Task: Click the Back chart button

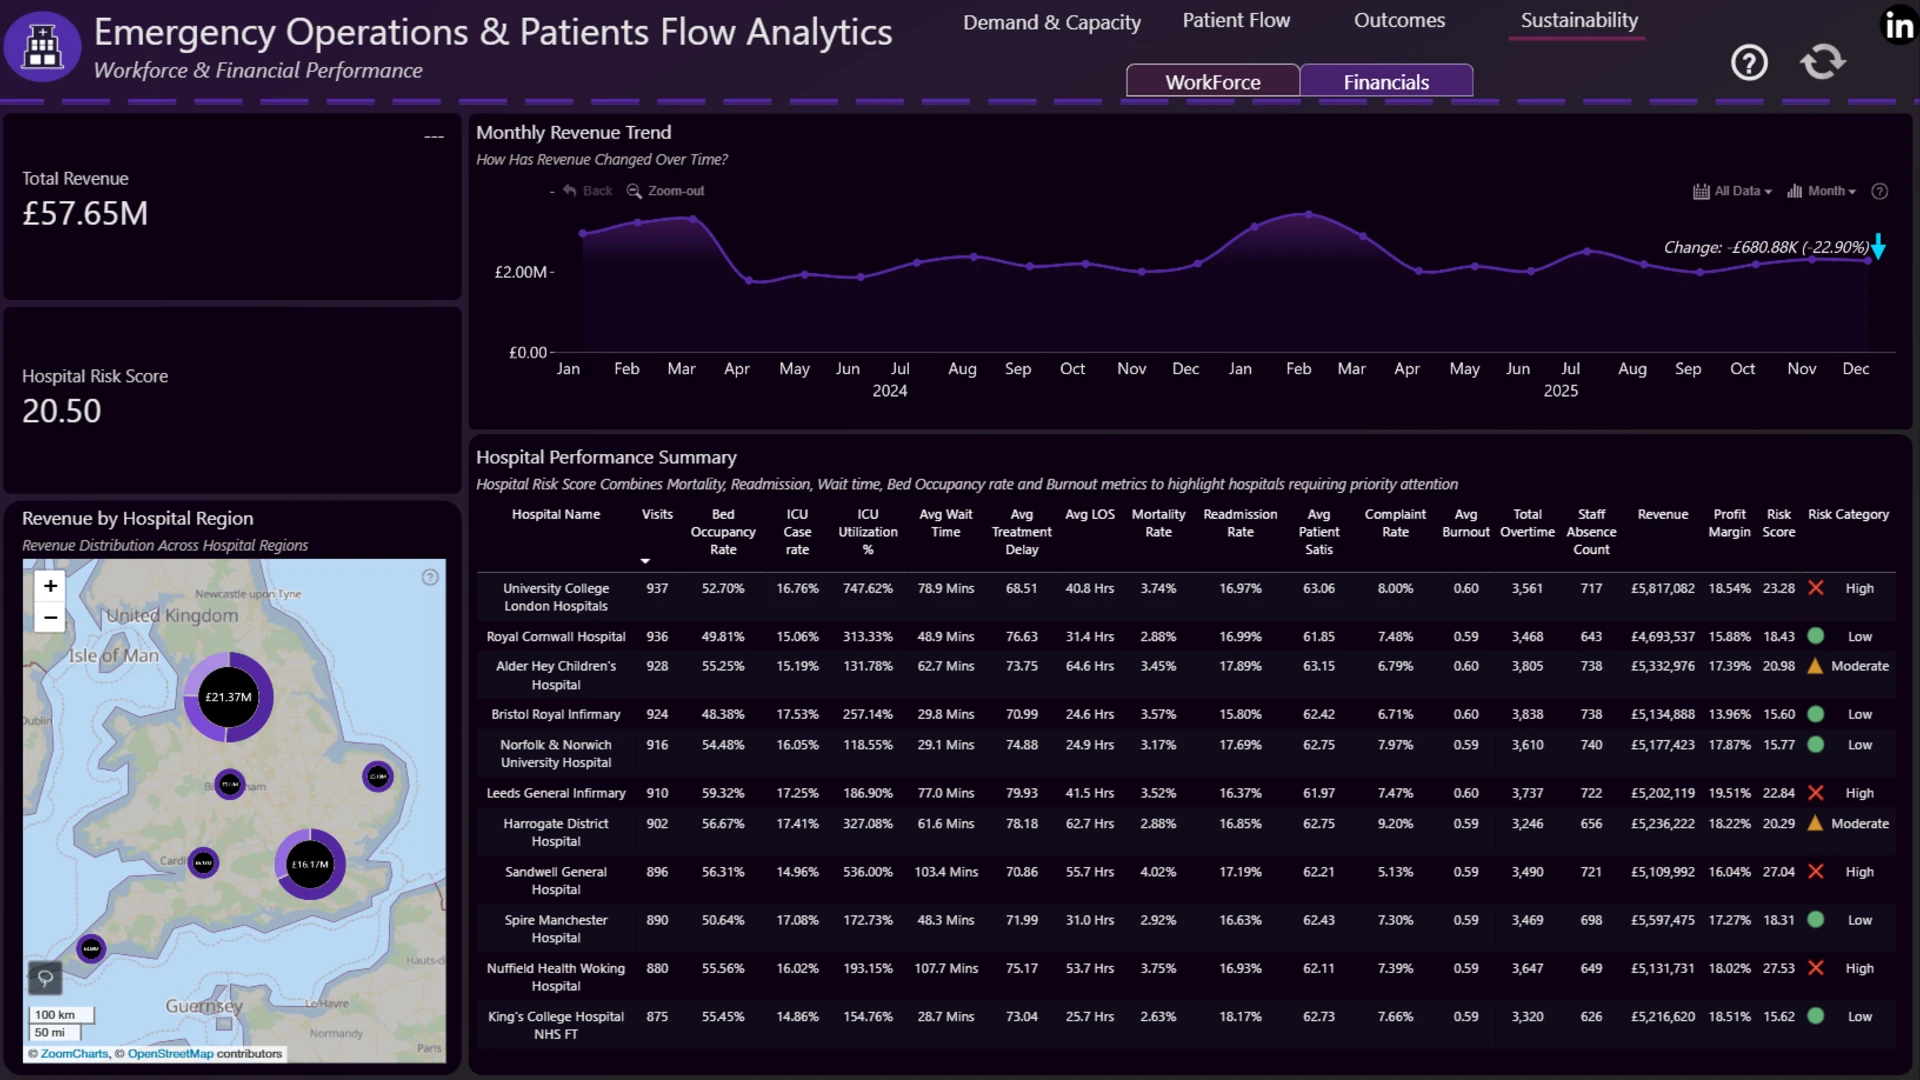Action: 587,191
